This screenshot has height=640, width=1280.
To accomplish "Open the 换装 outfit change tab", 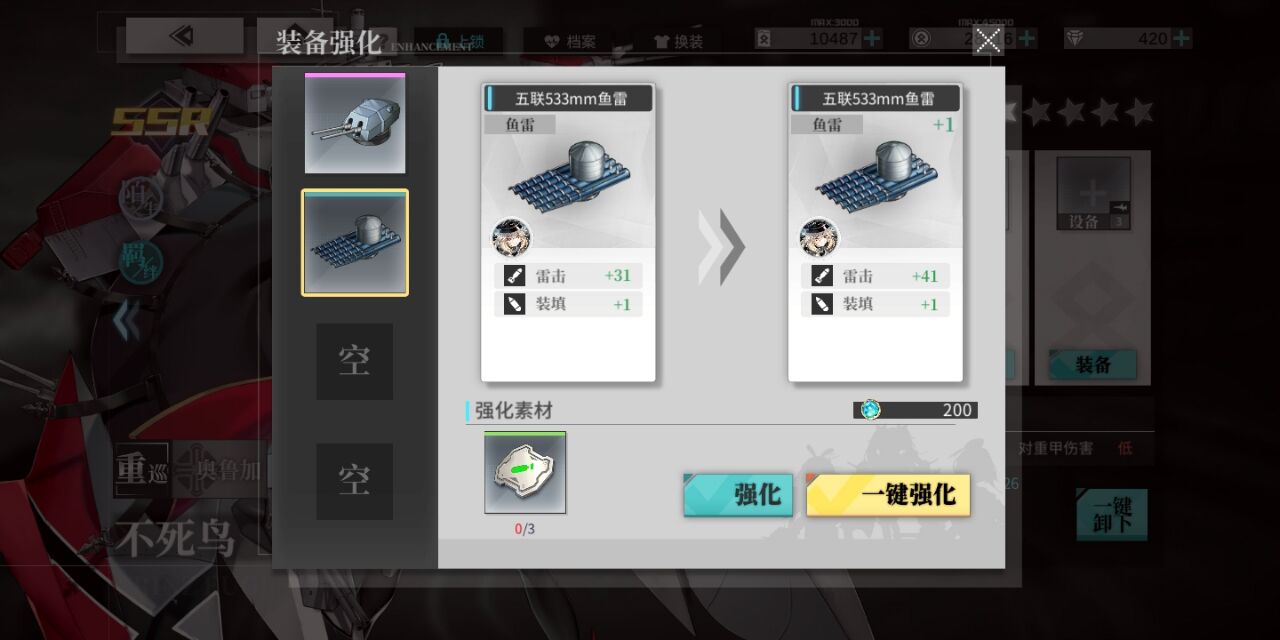I will click(678, 41).
